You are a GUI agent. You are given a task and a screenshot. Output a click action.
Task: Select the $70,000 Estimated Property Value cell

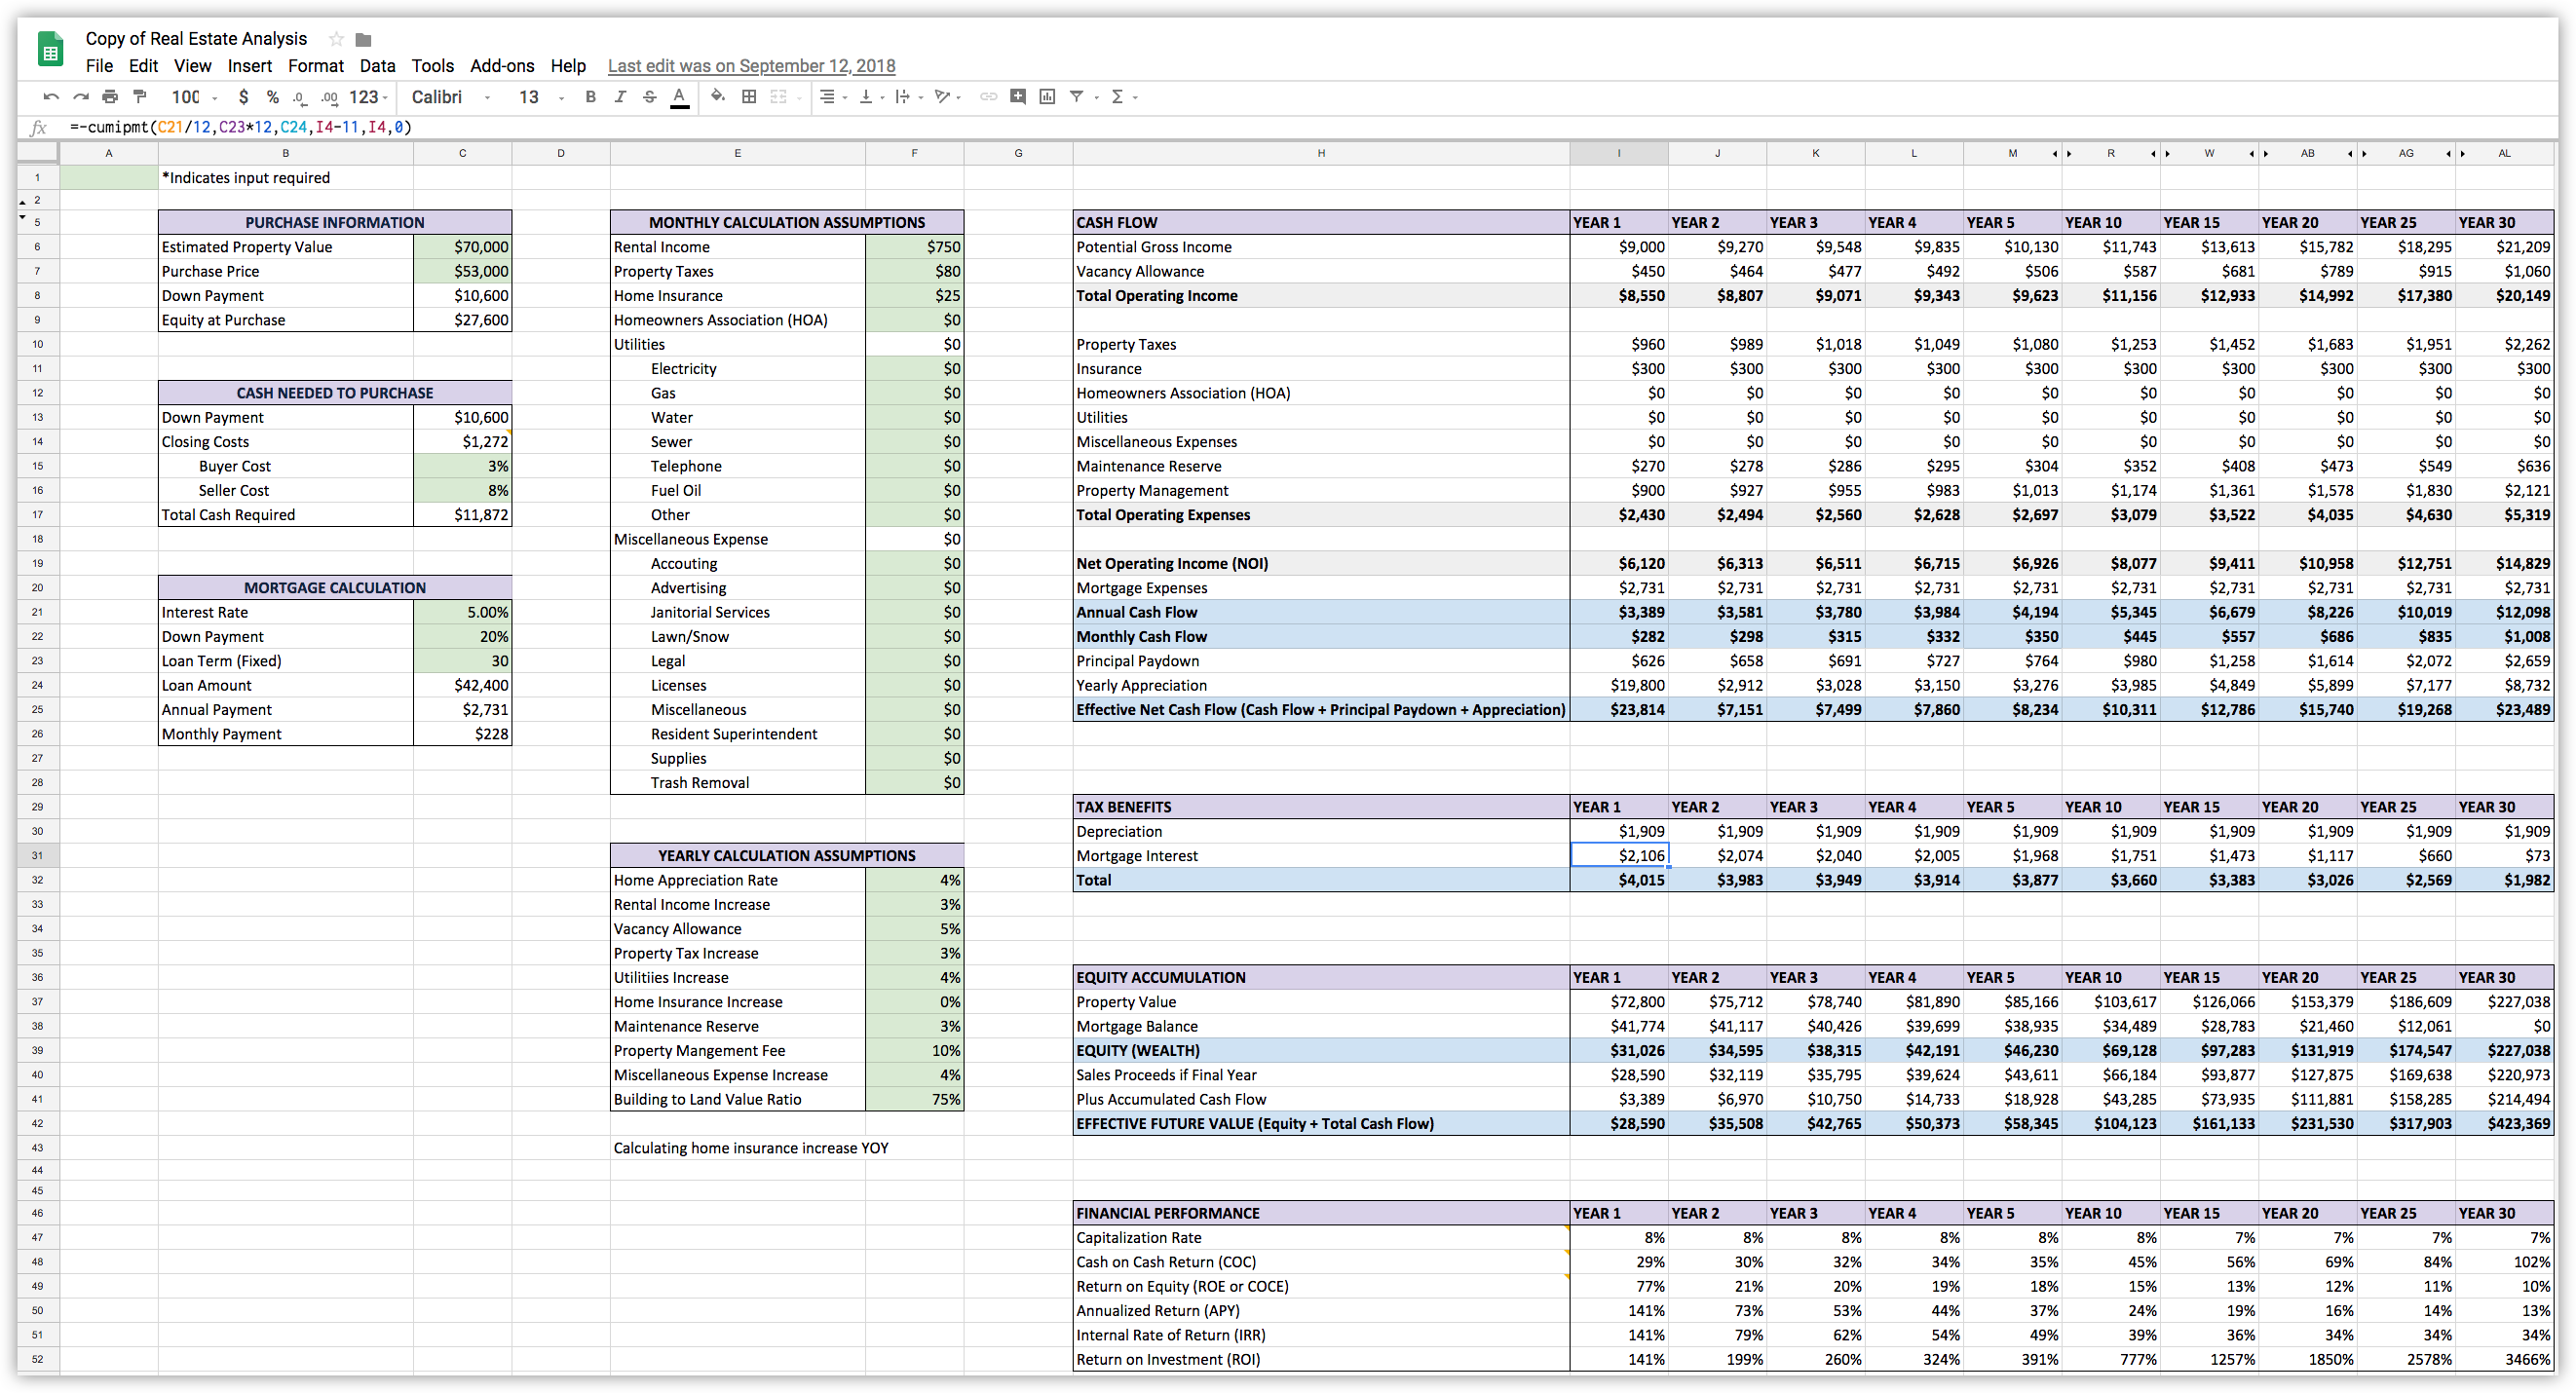[462, 247]
